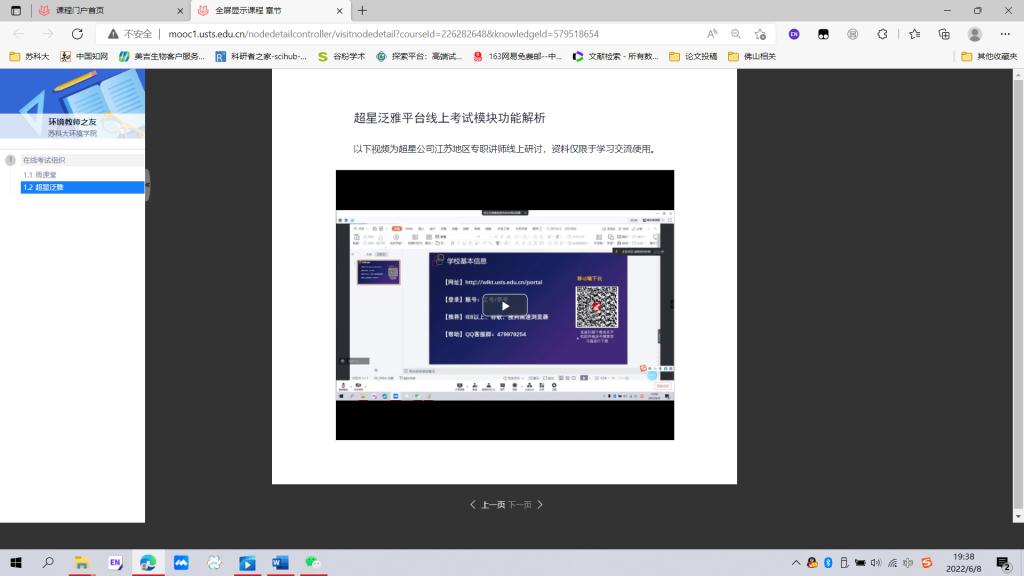Open the 谷粉学术 bookmark
The height and width of the screenshot is (576, 1024).
[x=341, y=56]
